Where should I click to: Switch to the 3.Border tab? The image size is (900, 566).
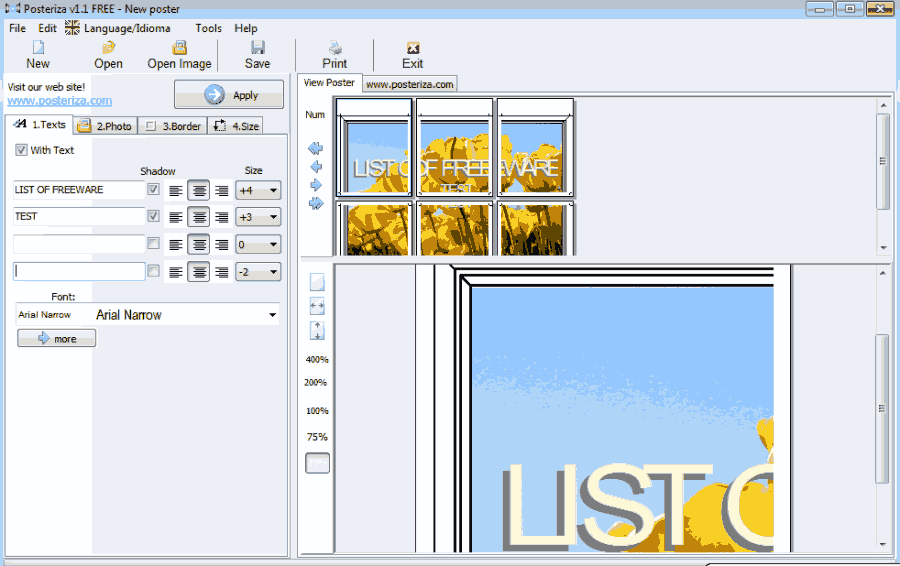[x=173, y=126]
